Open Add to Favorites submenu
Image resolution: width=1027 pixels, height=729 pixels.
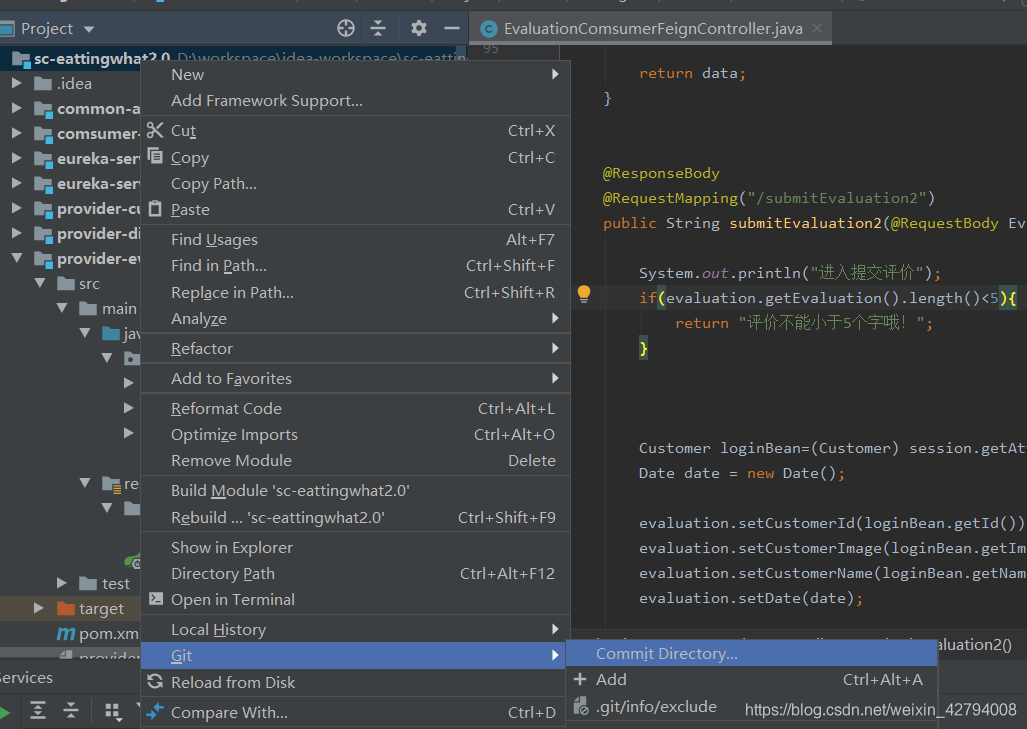356,379
